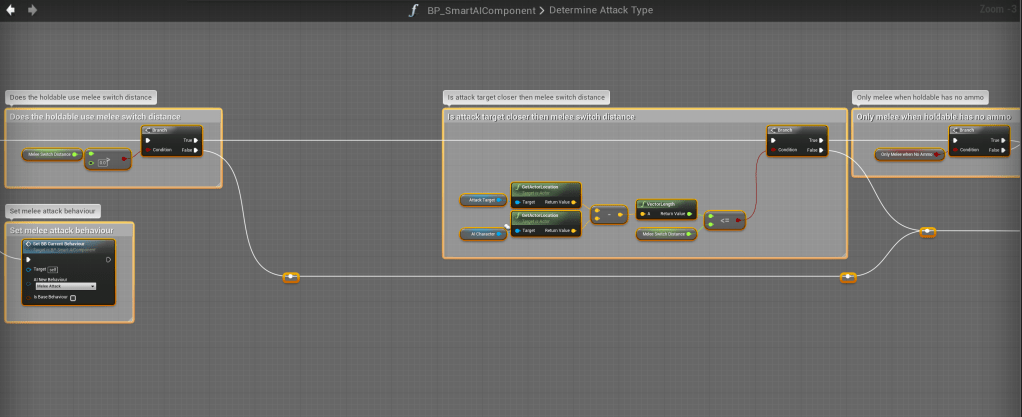Select the less-than-or-equal comparison node

(724, 219)
